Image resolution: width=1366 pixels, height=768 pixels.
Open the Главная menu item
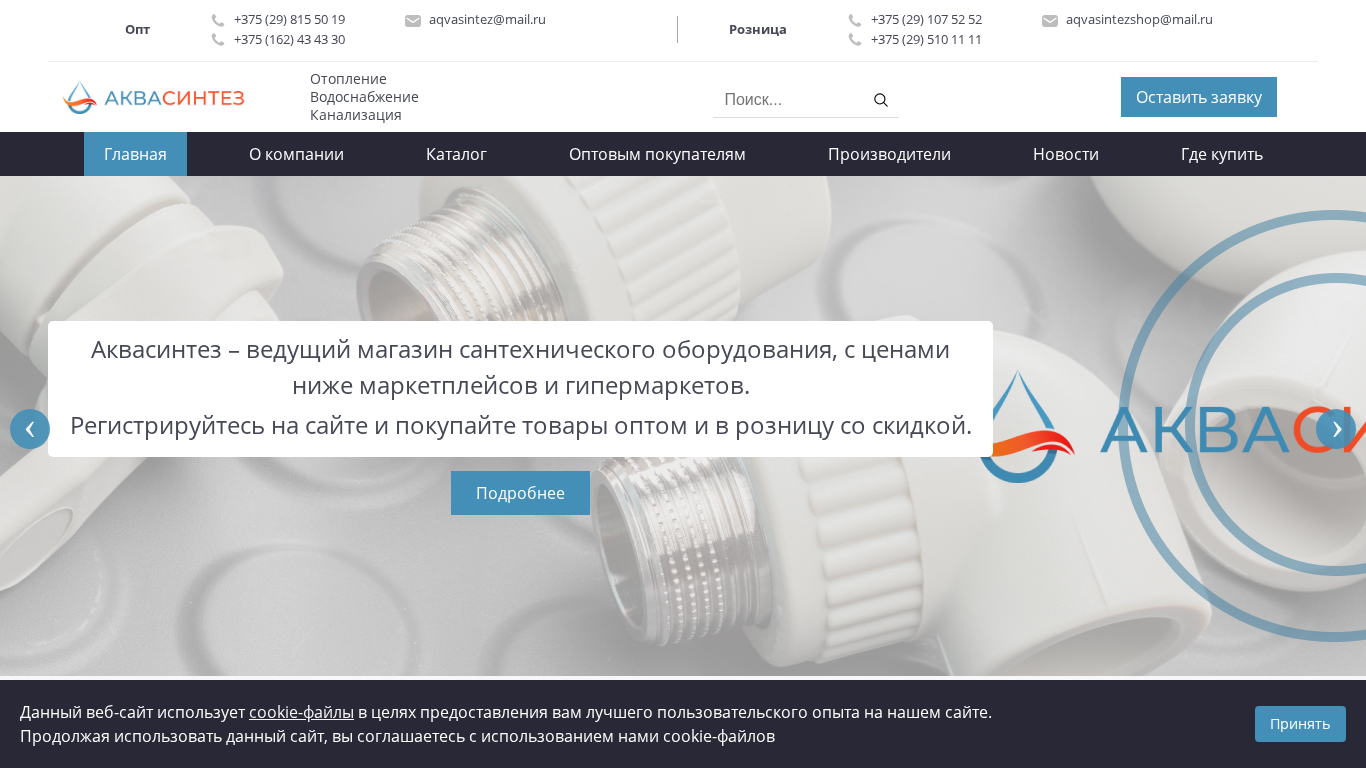(135, 154)
